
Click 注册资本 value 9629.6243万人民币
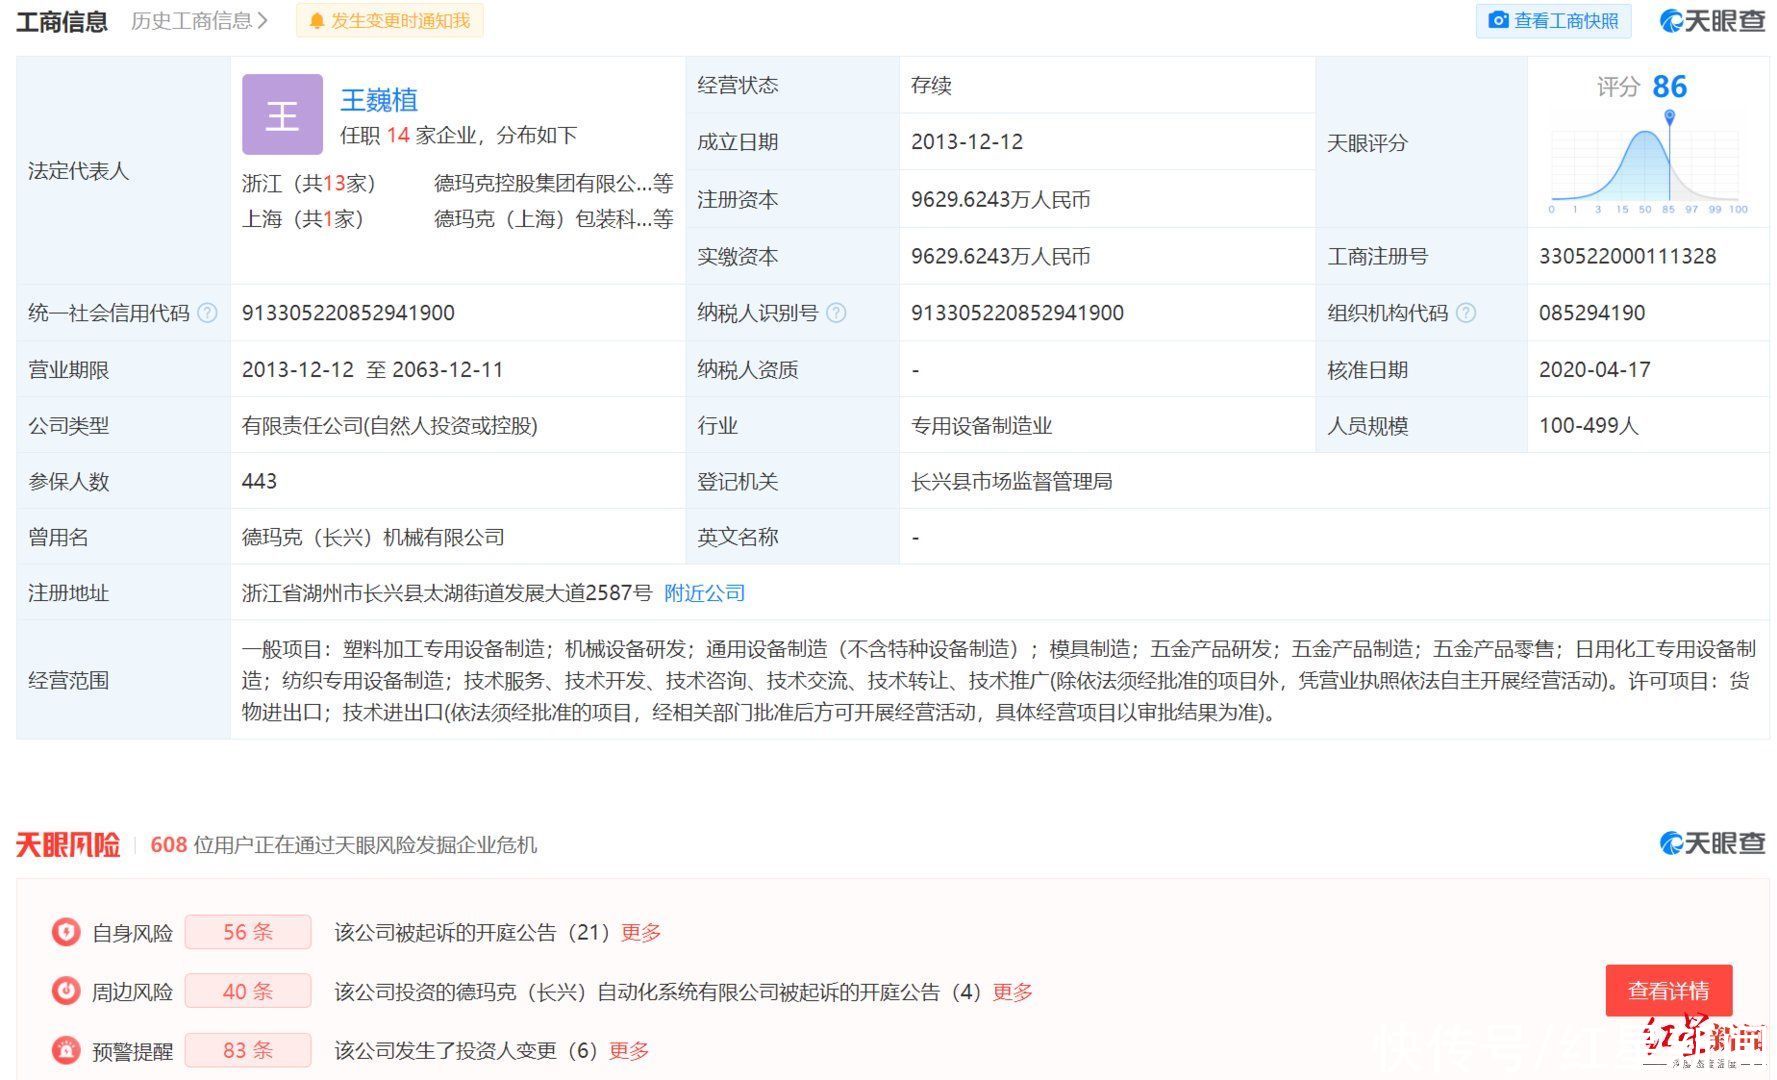pos(1000,200)
